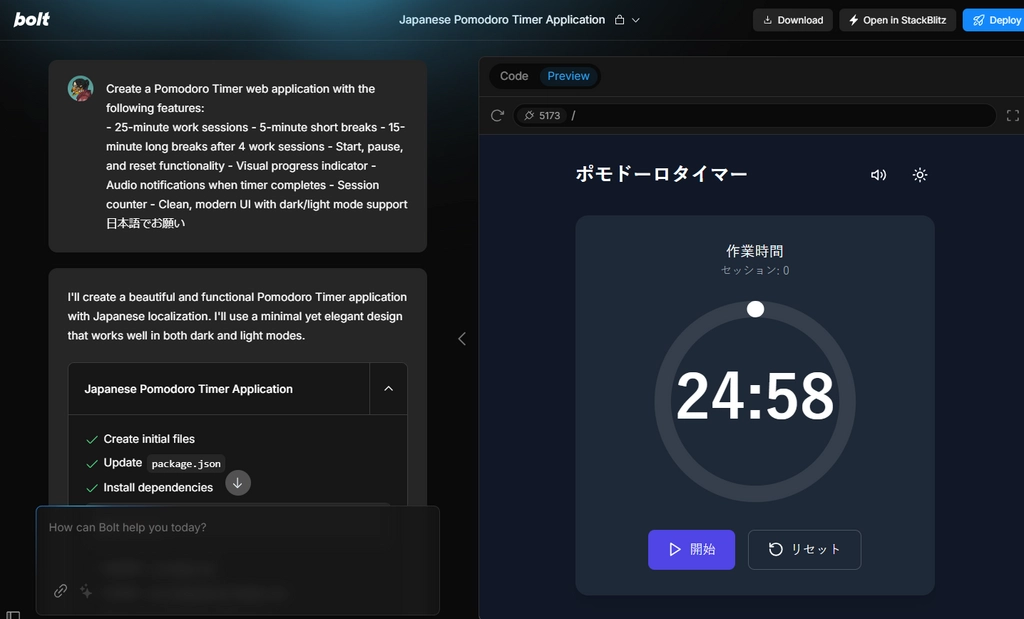This screenshot has width=1024, height=619.
Task: Click the scroll-to-bottom arrow button
Action: pyautogui.click(x=238, y=483)
